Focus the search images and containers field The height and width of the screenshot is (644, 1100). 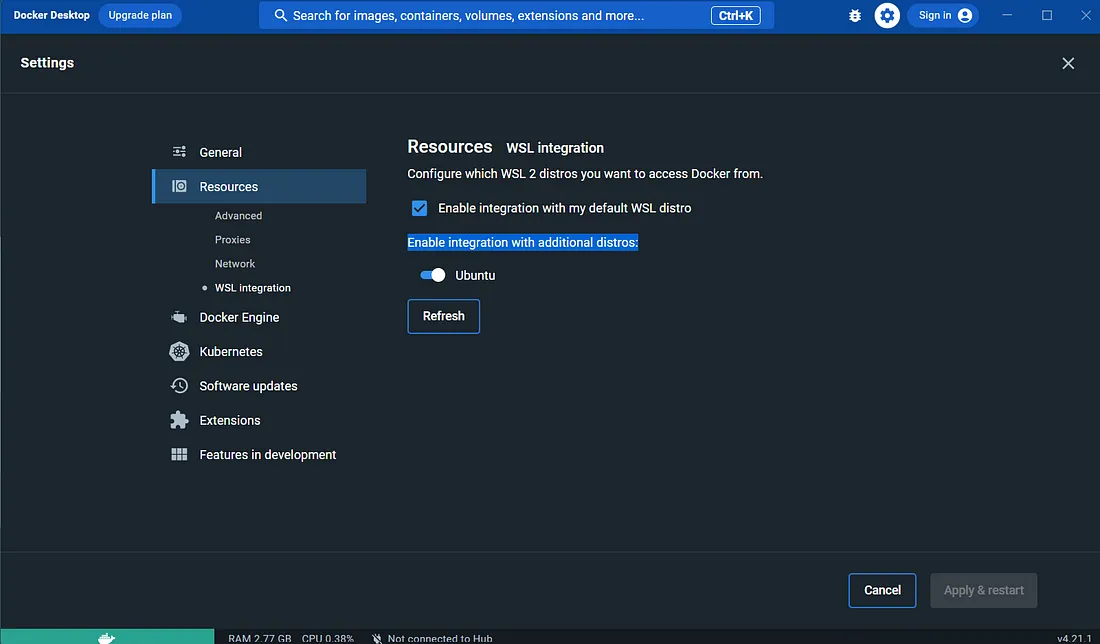pos(516,15)
